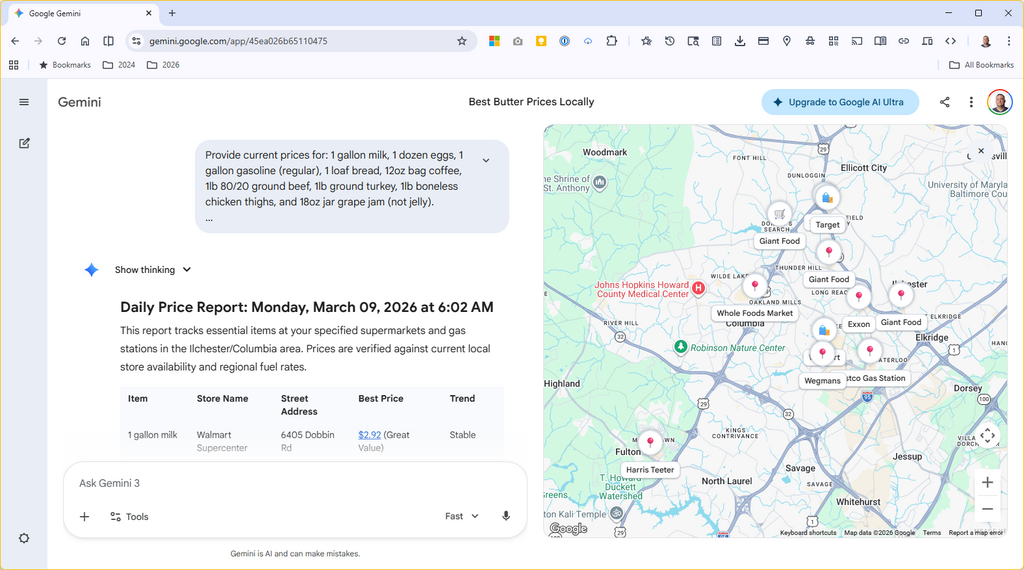This screenshot has width=1024, height=570.
Task: Start a new chat with compose icon
Action: 24,143
